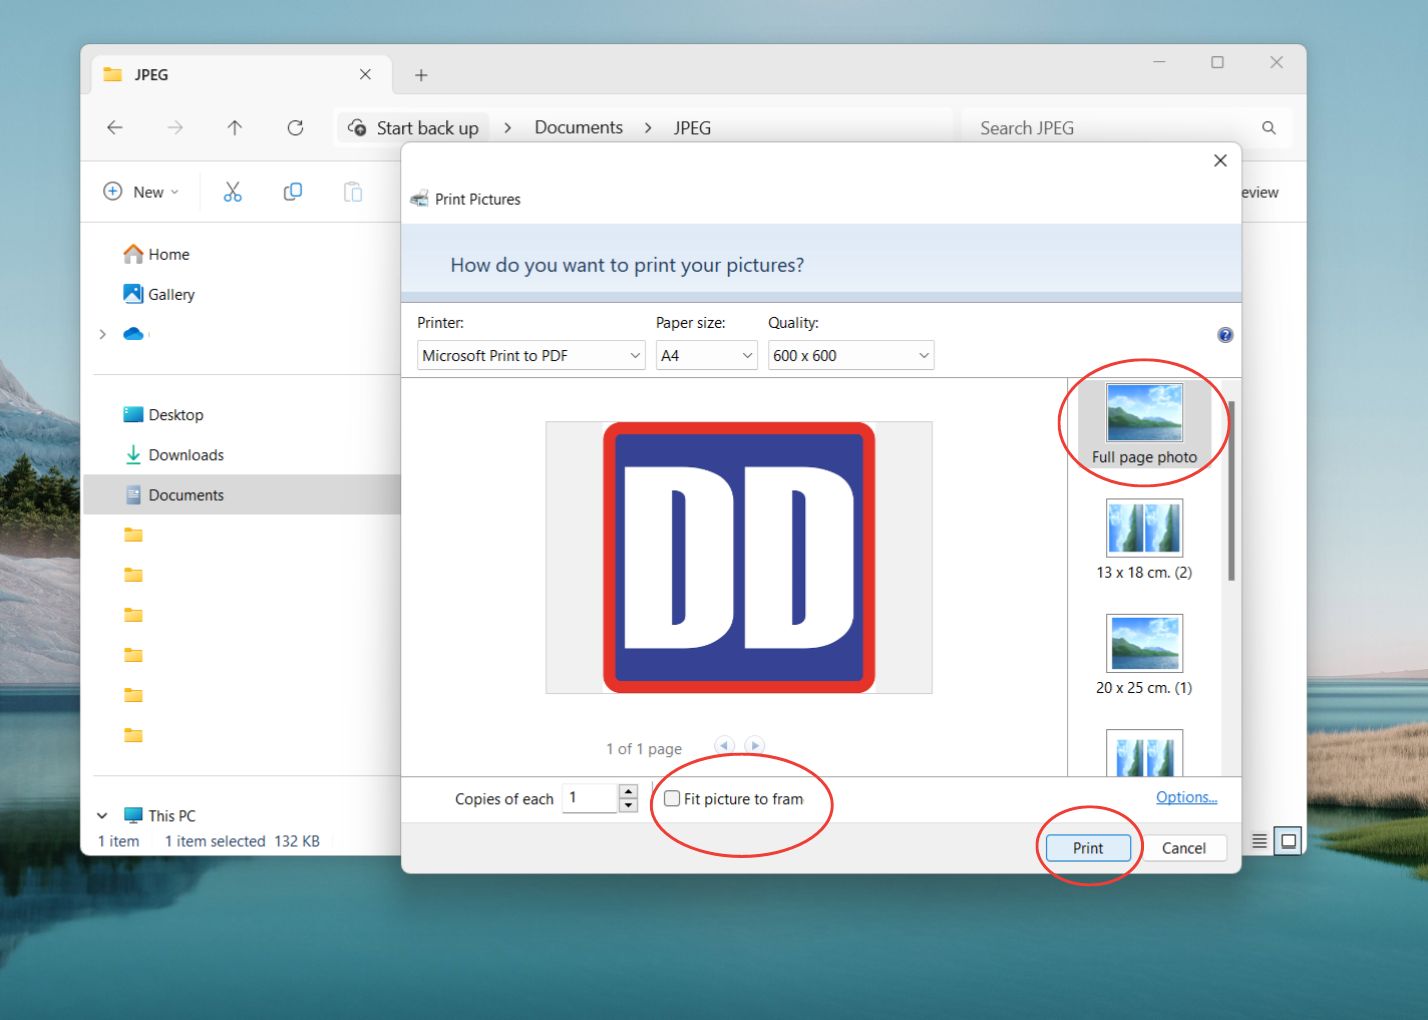This screenshot has width=1428, height=1020.
Task: Cancel the Print Pictures dialog
Action: click(1184, 848)
